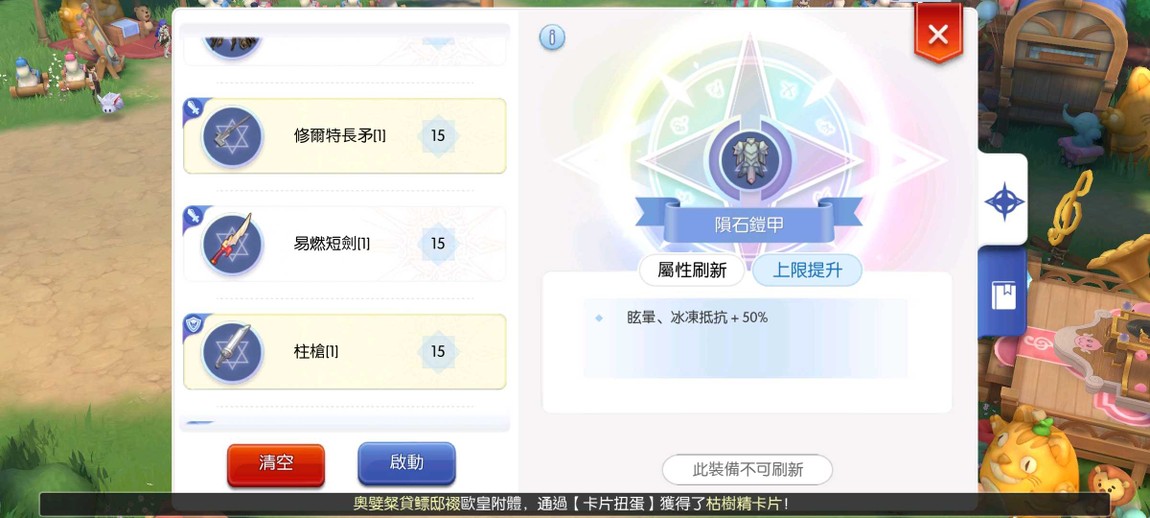Viewport: 1150px width, 518px height.
Task: Click the blue 啟動 button
Action: pos(406,463)
